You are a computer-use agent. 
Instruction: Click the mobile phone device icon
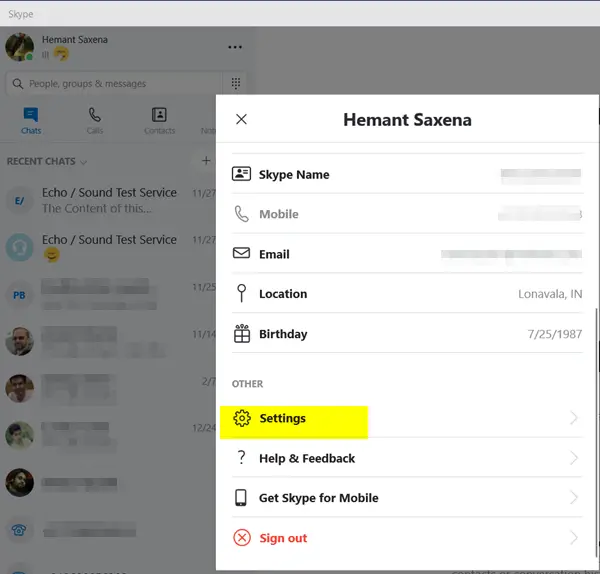click(241, 497)
